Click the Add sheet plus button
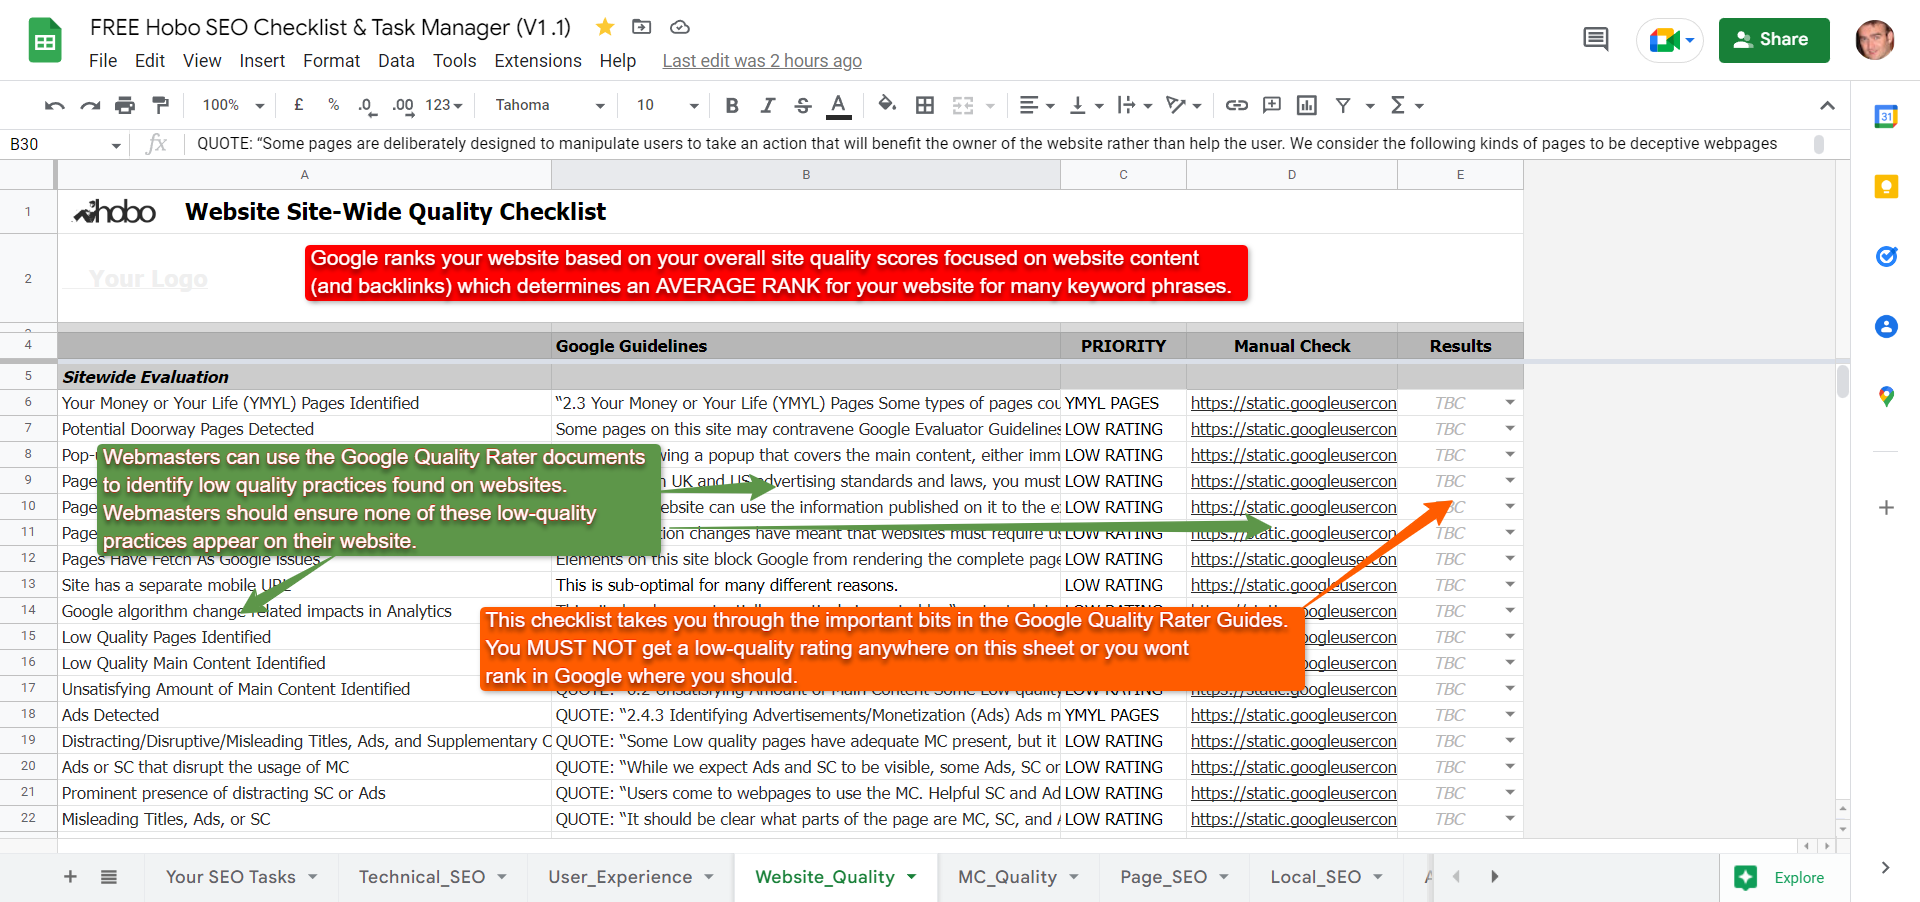 [70, 877]
